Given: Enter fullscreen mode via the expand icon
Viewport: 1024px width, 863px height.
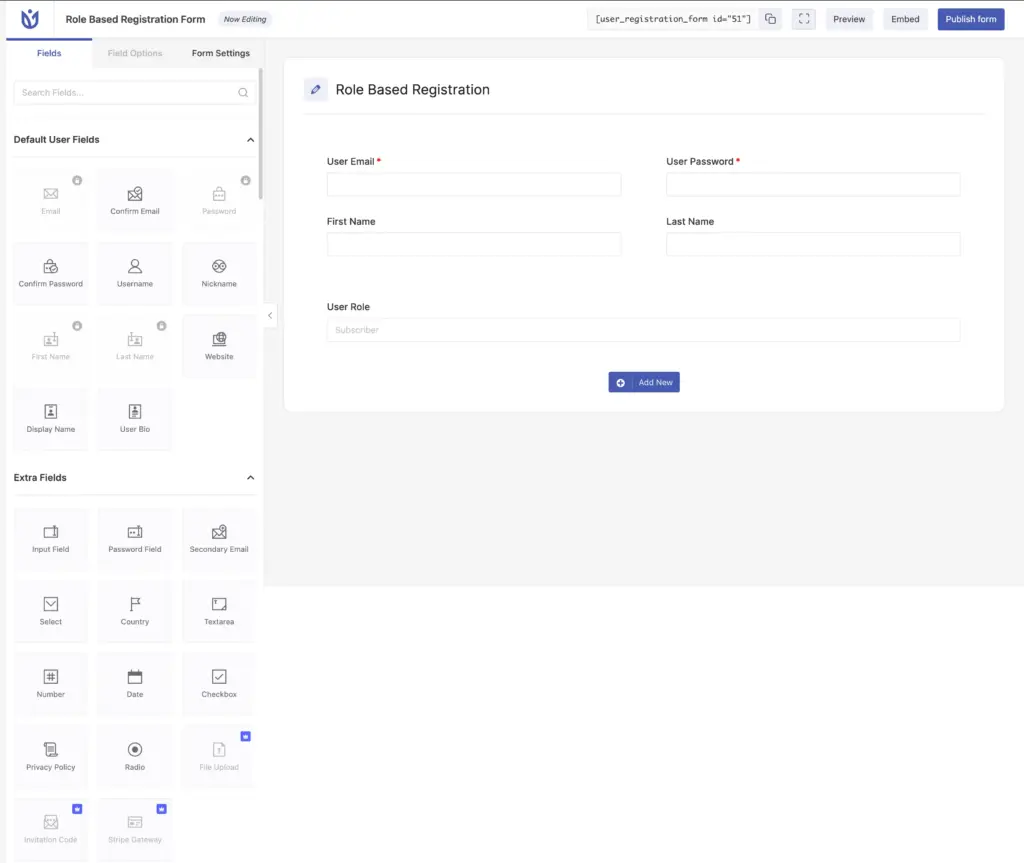Looking at the screenshot, I should coord(803,18).
